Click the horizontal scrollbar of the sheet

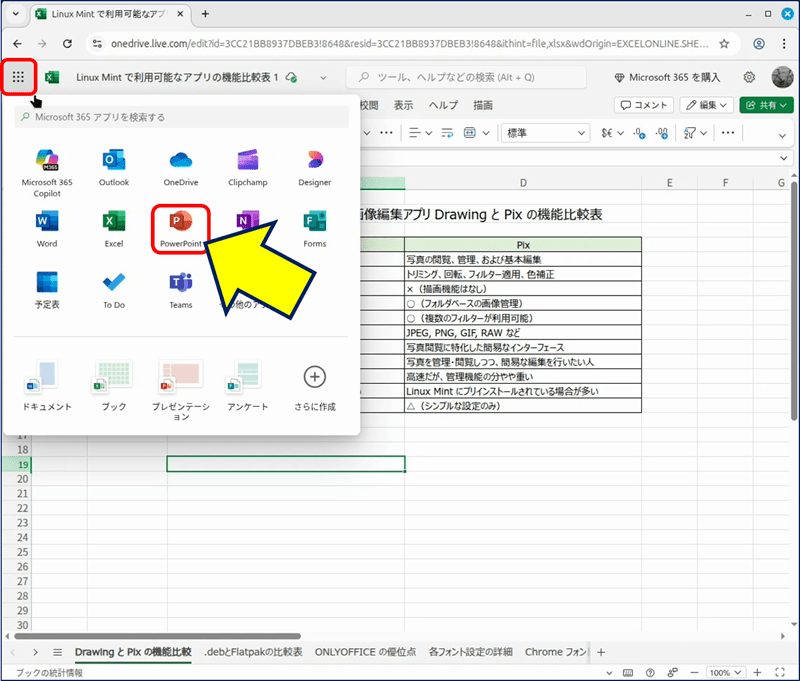(158, 636)
